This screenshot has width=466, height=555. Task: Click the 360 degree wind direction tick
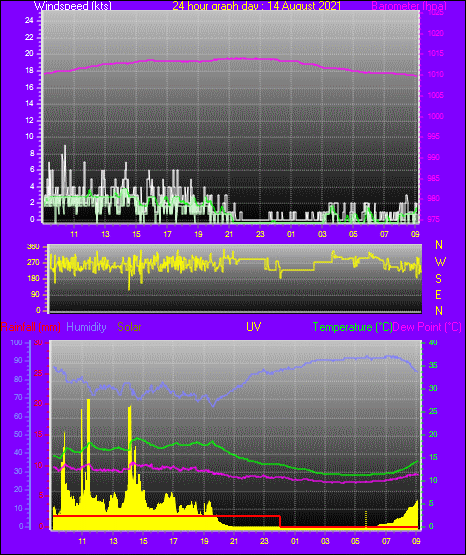point(33,247)
